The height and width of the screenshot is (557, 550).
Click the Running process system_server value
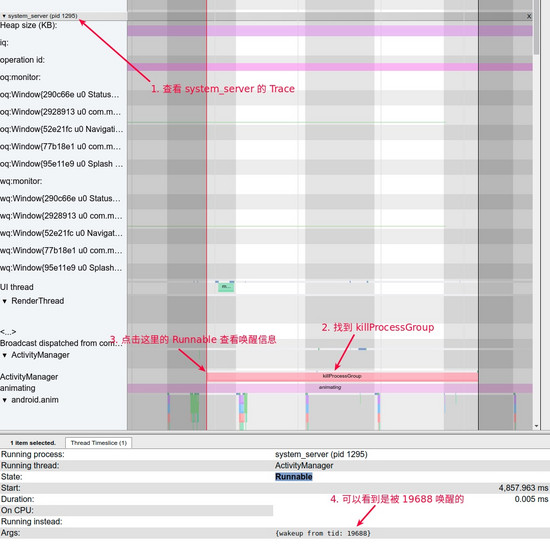pyautogui.click(x=321, y=454)
